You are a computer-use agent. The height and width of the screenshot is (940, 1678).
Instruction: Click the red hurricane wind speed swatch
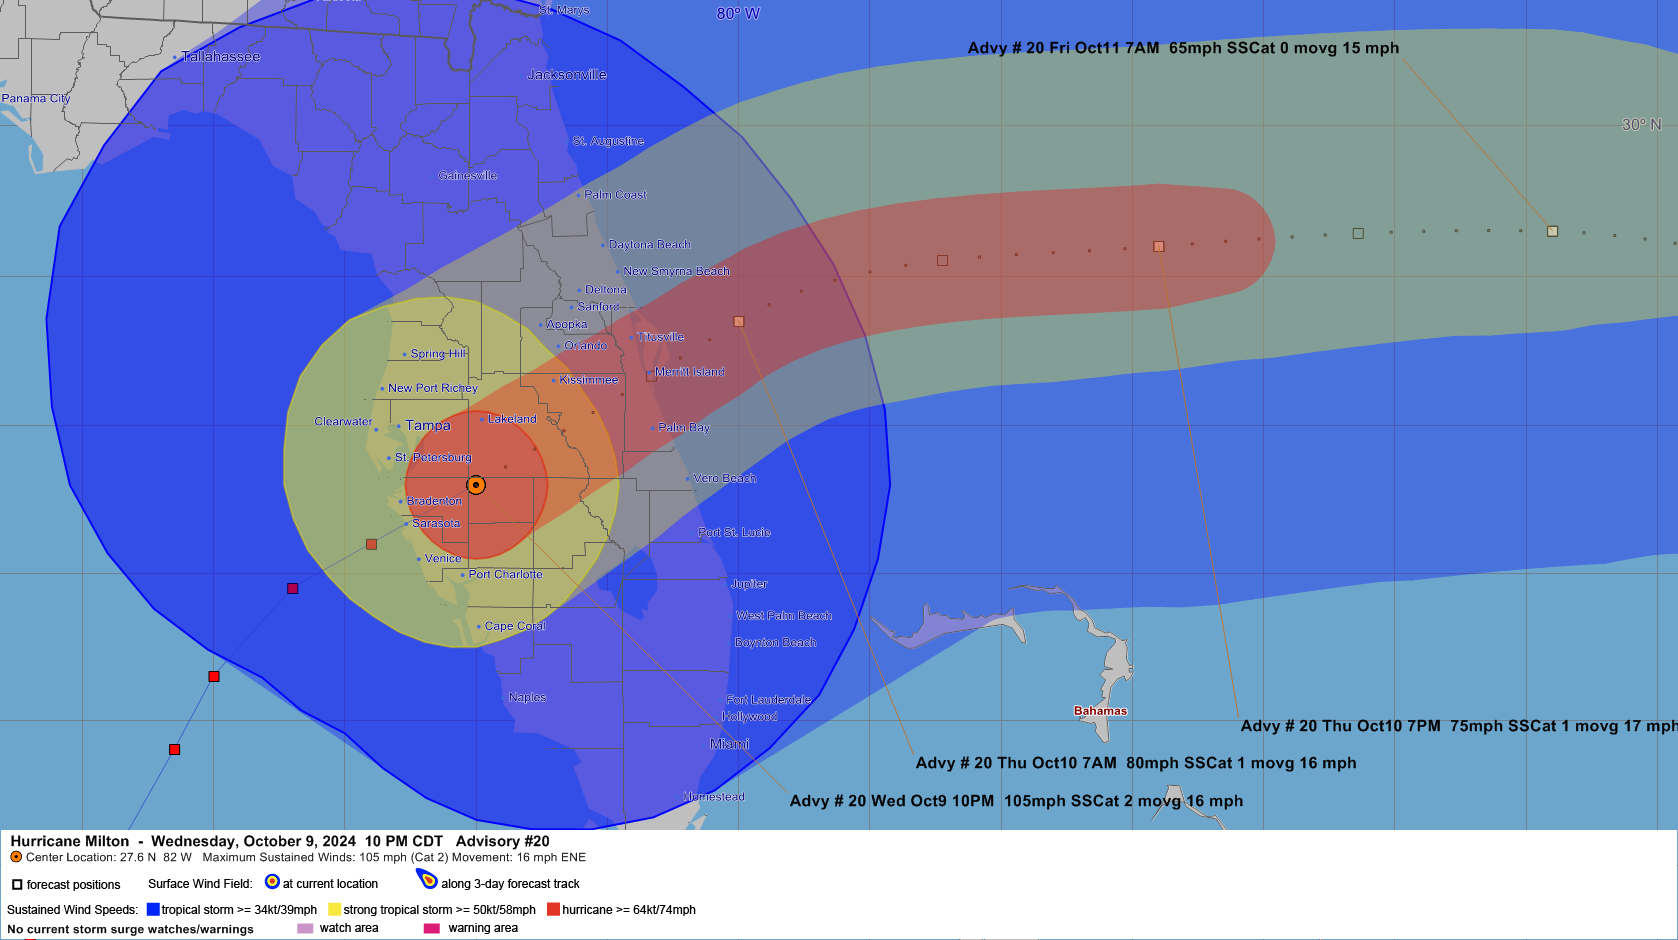(553, 909)
